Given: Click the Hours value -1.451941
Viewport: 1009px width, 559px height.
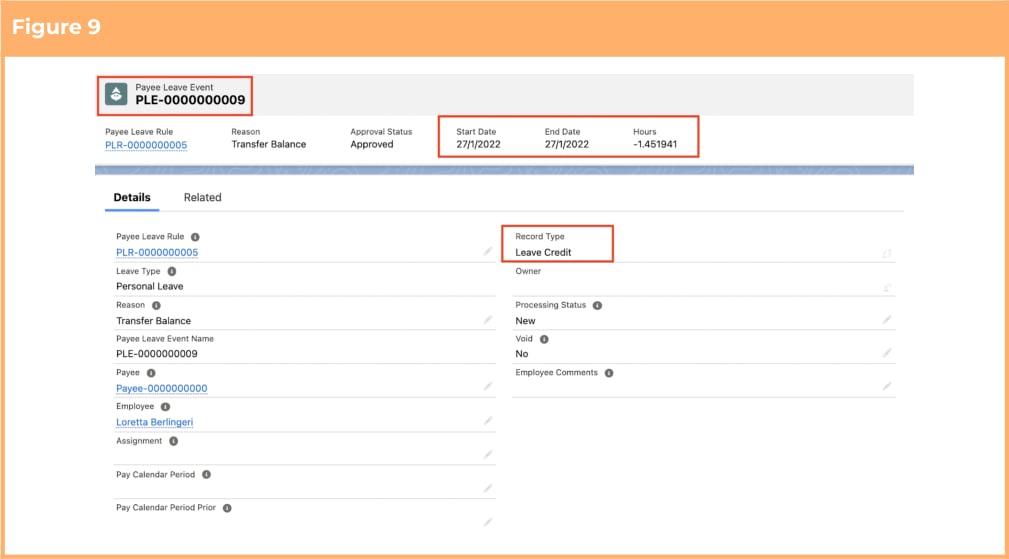Looking at the screenshot, I should pos(654,144).
